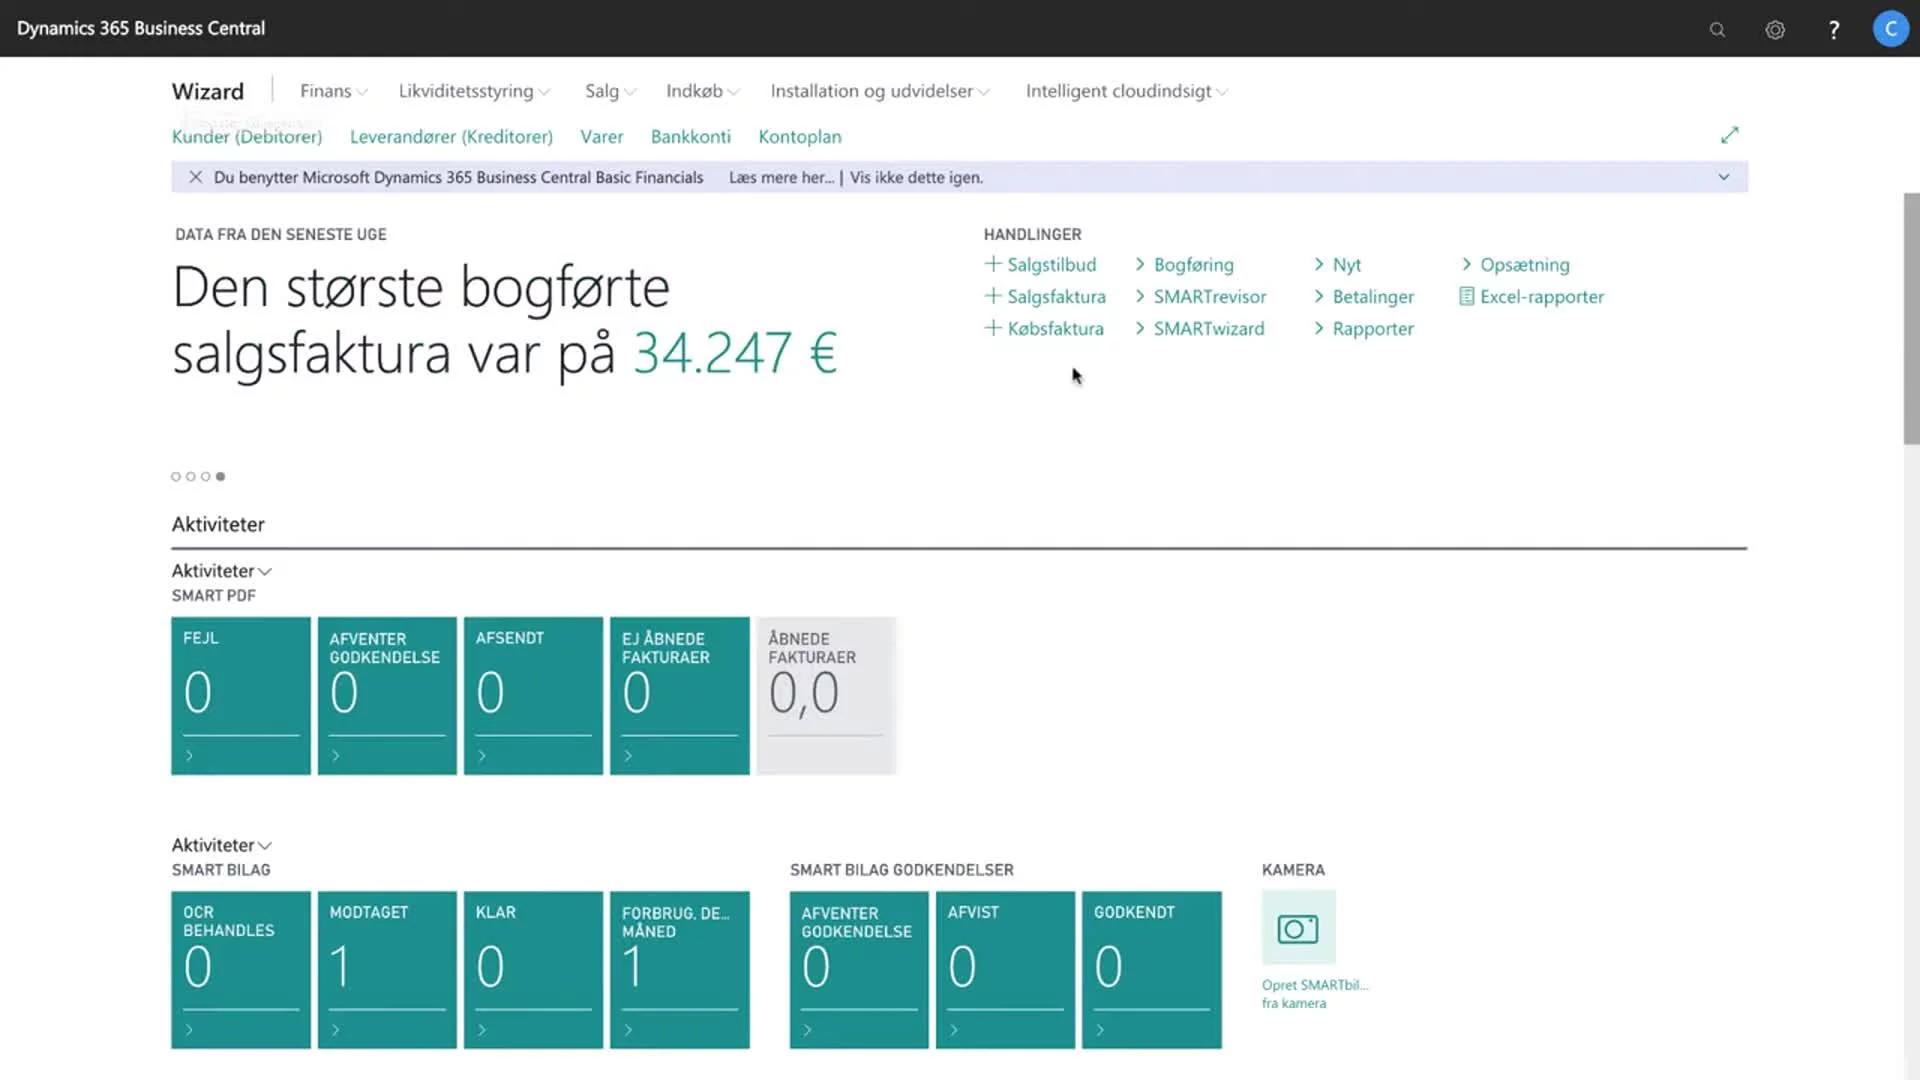Go to Leverandører (Kreditorer)
Screen dimensions: 1920x1080
(x=451, y=136)
